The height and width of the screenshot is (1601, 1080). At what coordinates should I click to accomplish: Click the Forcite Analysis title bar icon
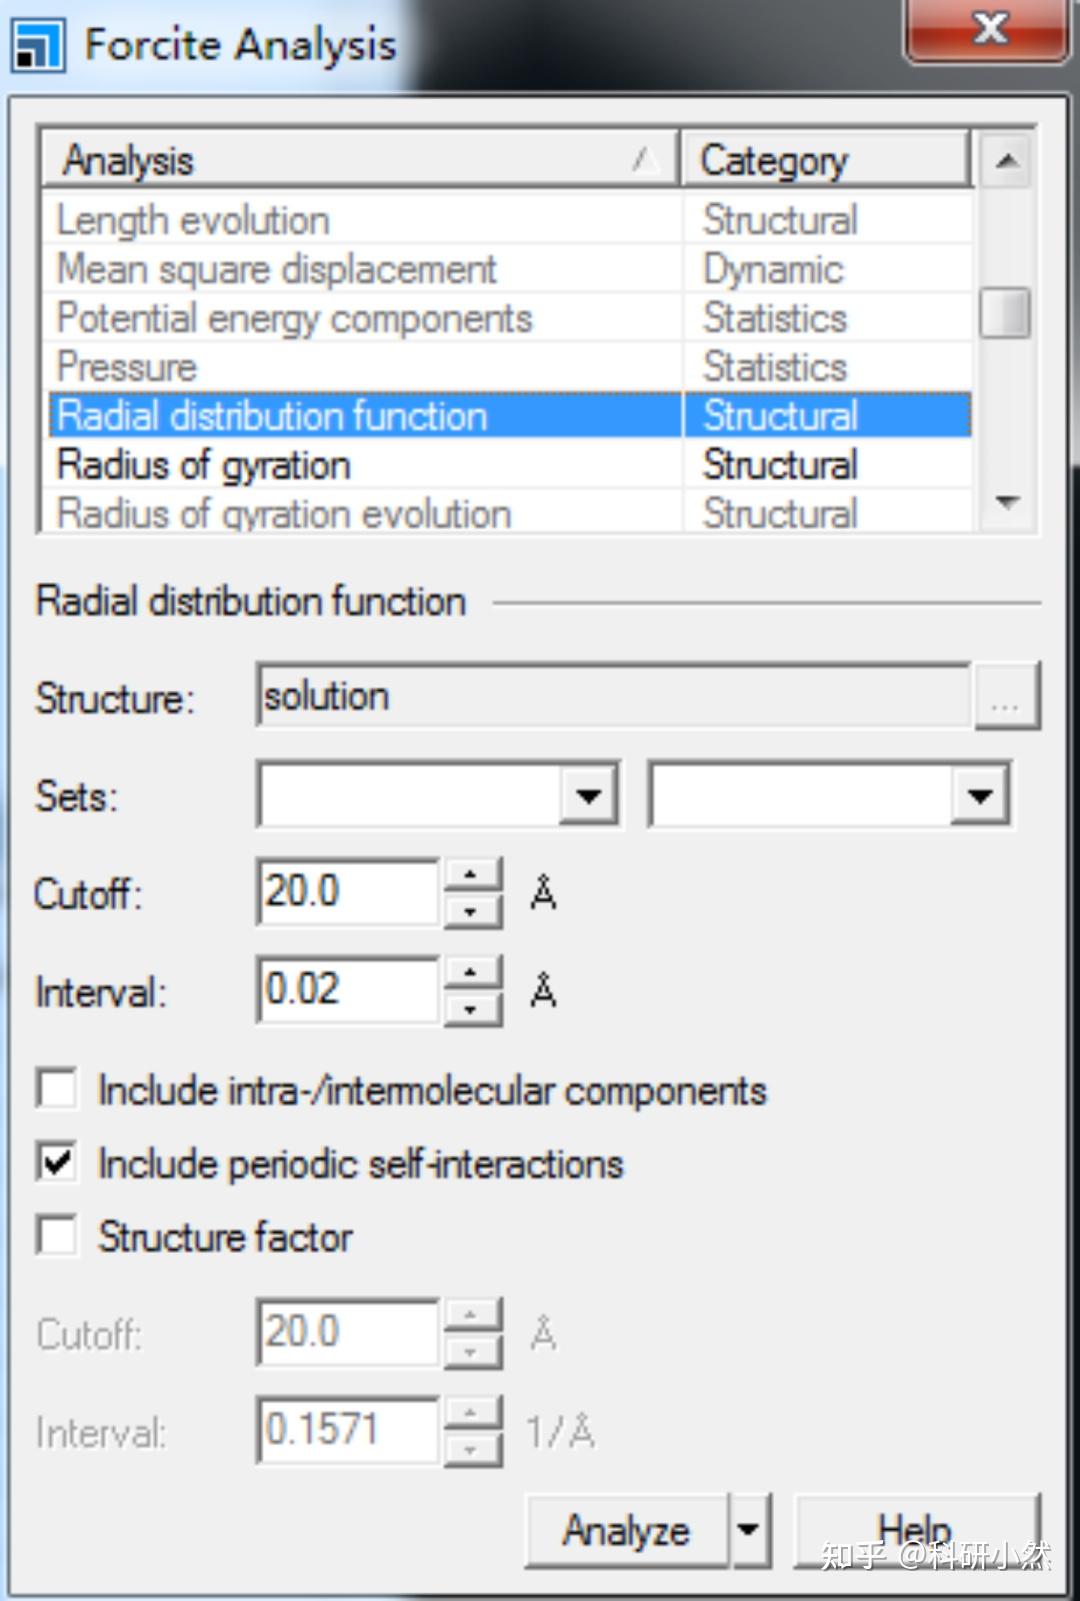pyautogui.click(x=37, y=45)
